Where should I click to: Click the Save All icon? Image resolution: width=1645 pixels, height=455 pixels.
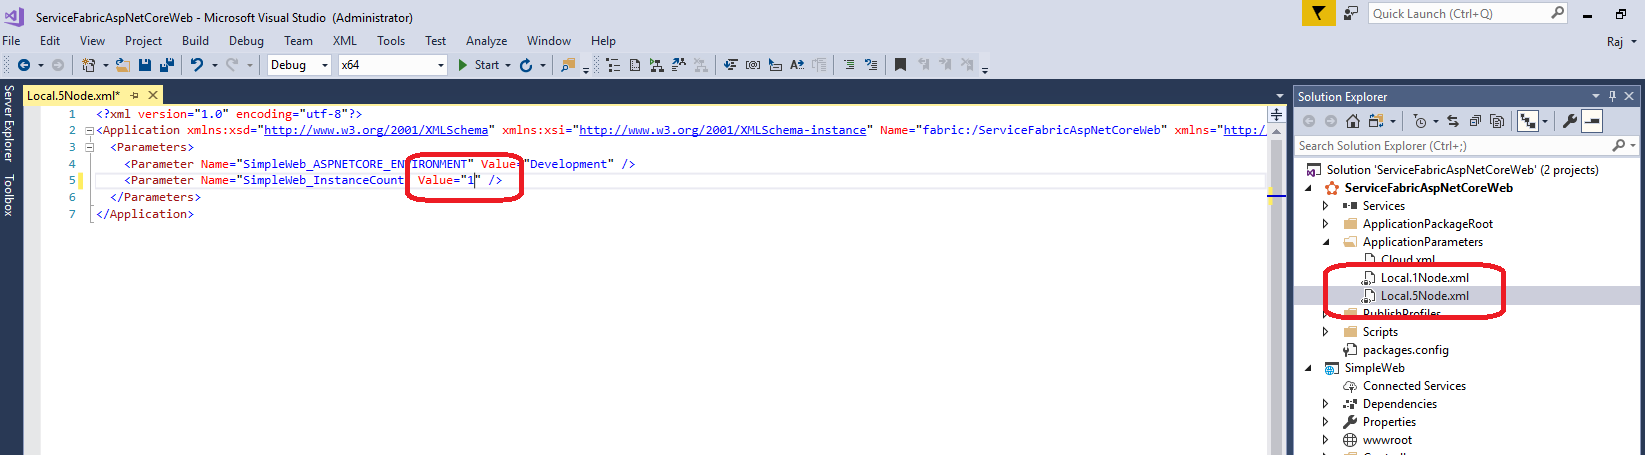(166, 65)
